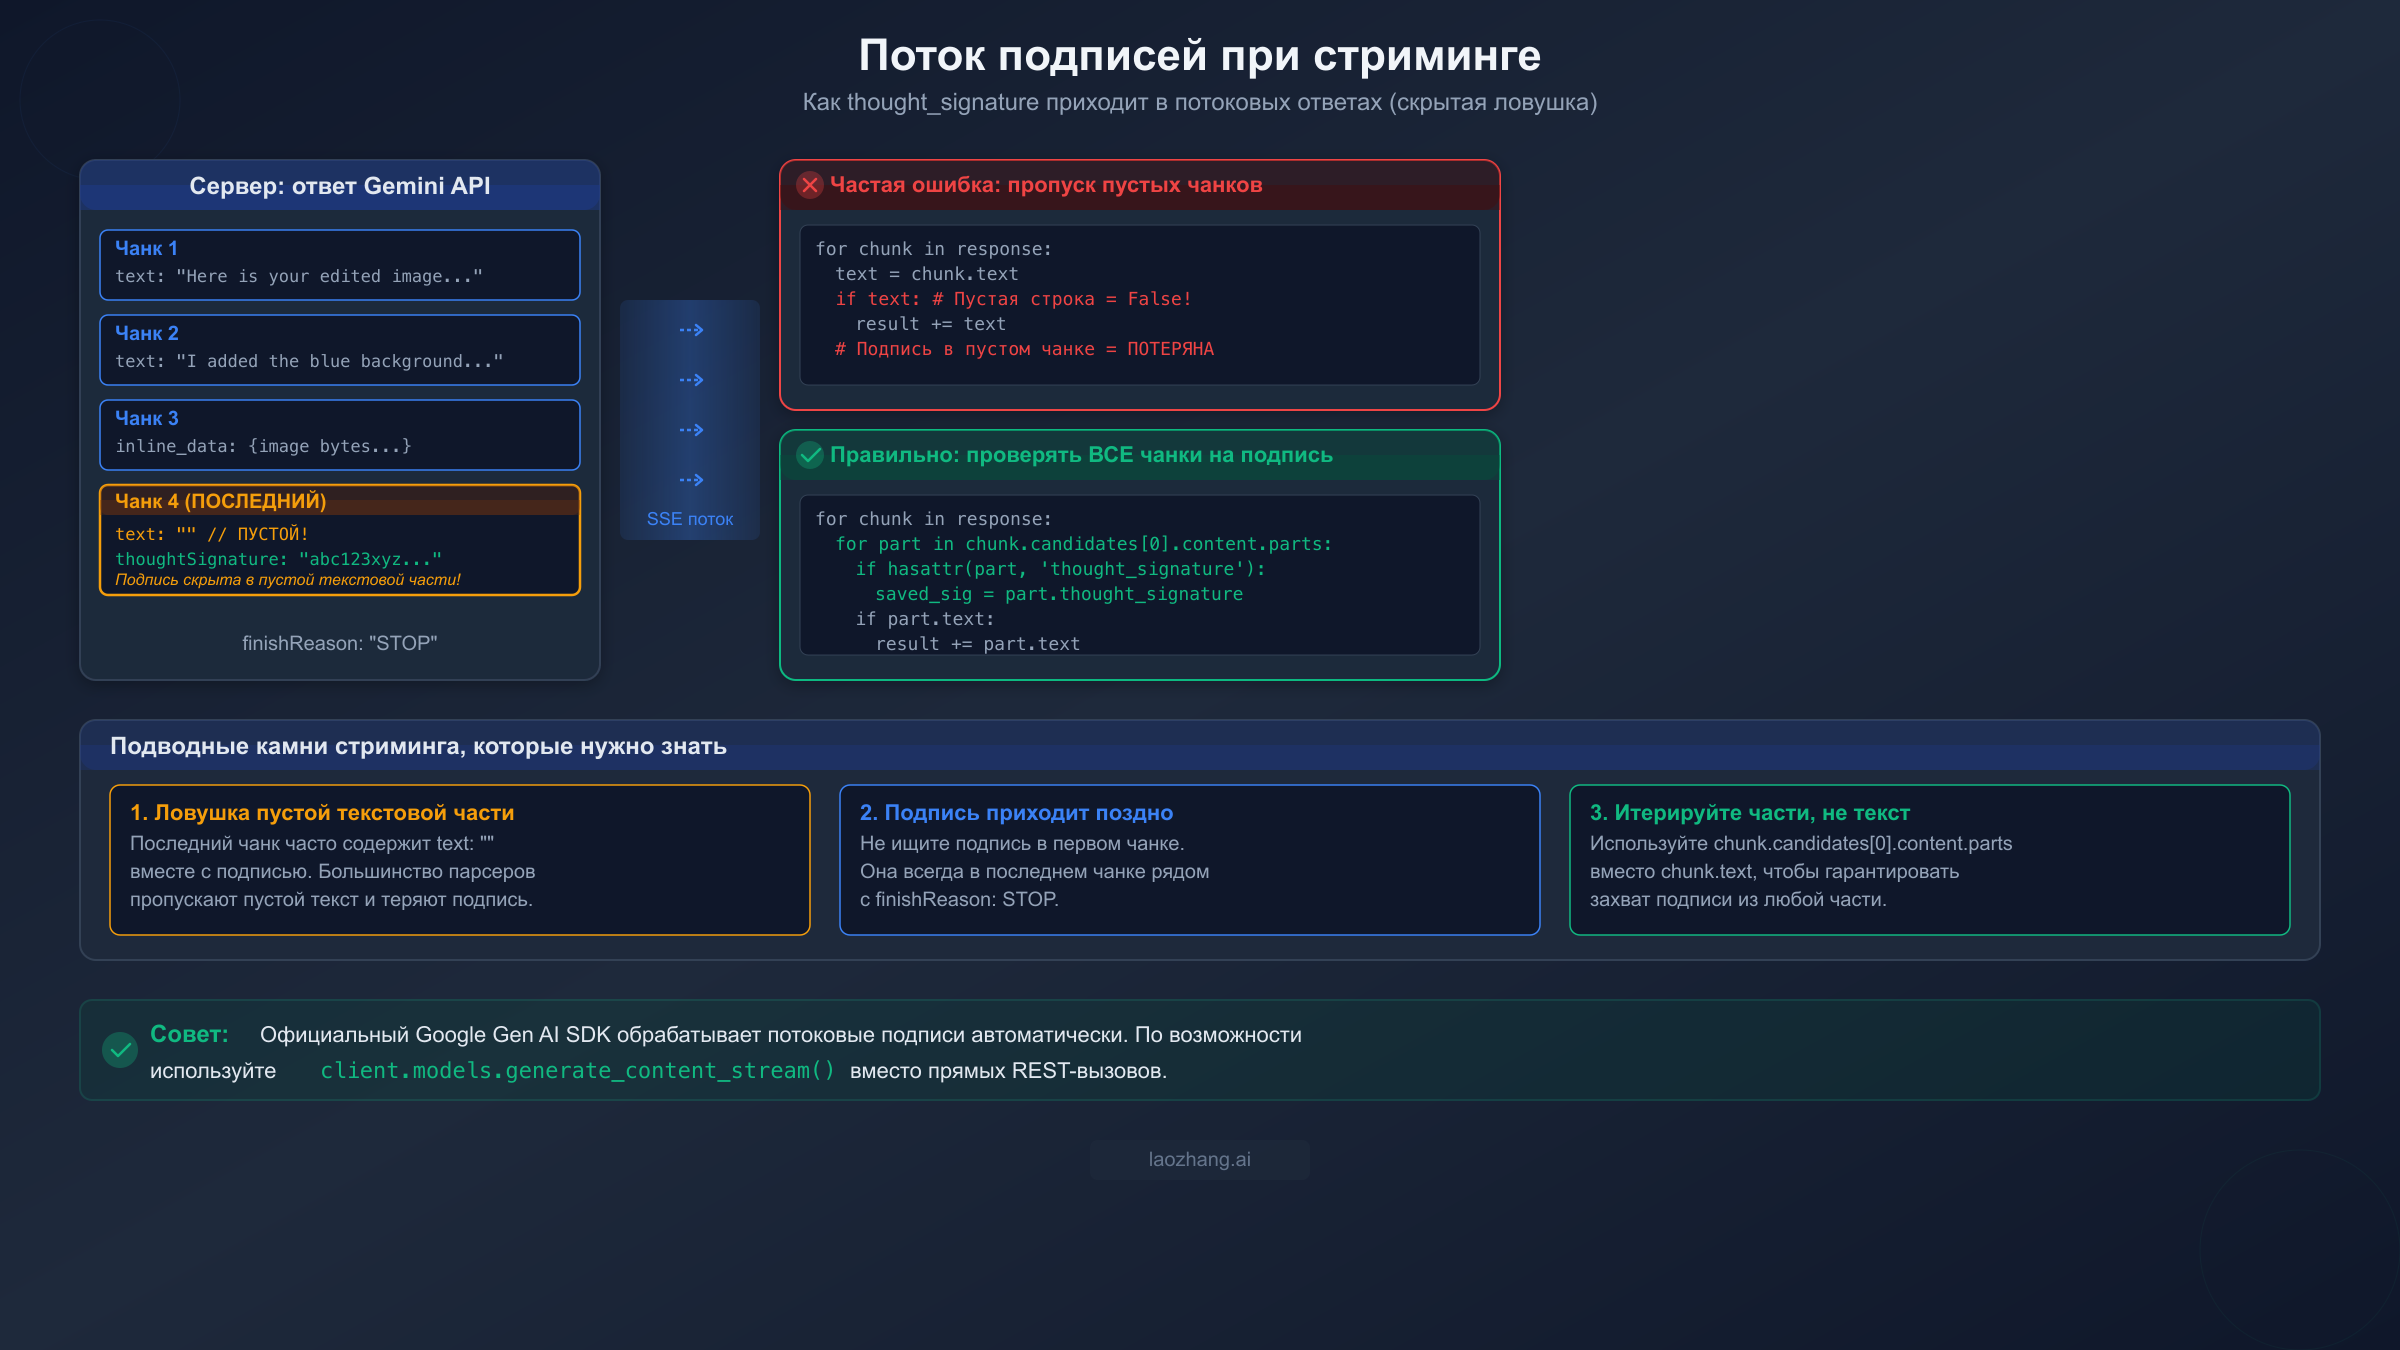The width and height of the screenshot is (2400, 1350).
Task: Click the second arrow in the SSE поток column
Action: pos(690,379)
